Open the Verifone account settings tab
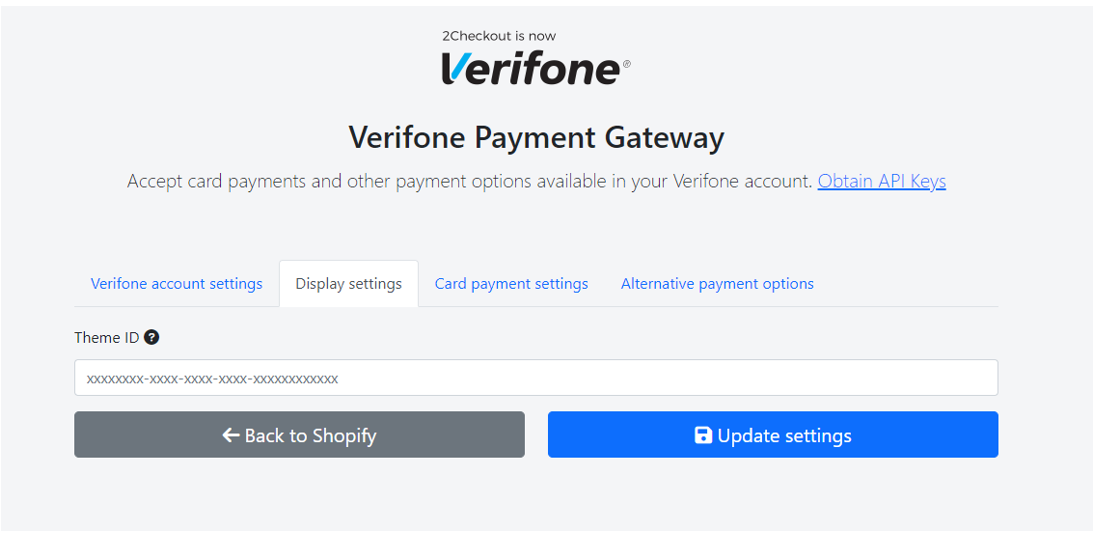The height and width of the screenshot is (538, 1097). [176, 284]
